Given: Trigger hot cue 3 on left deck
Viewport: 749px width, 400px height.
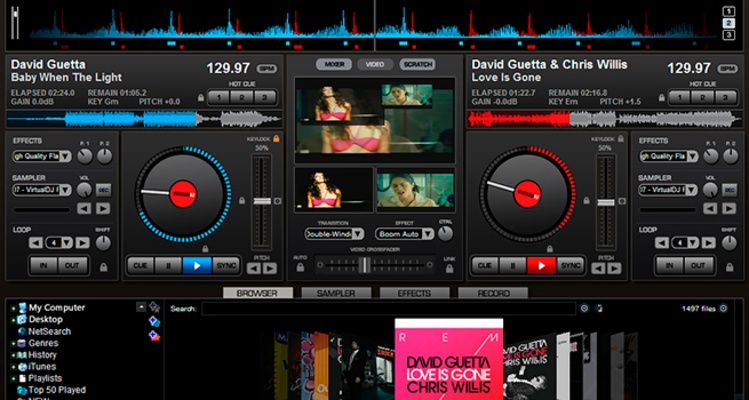Looking at the screenshot, I should [265, 97].
